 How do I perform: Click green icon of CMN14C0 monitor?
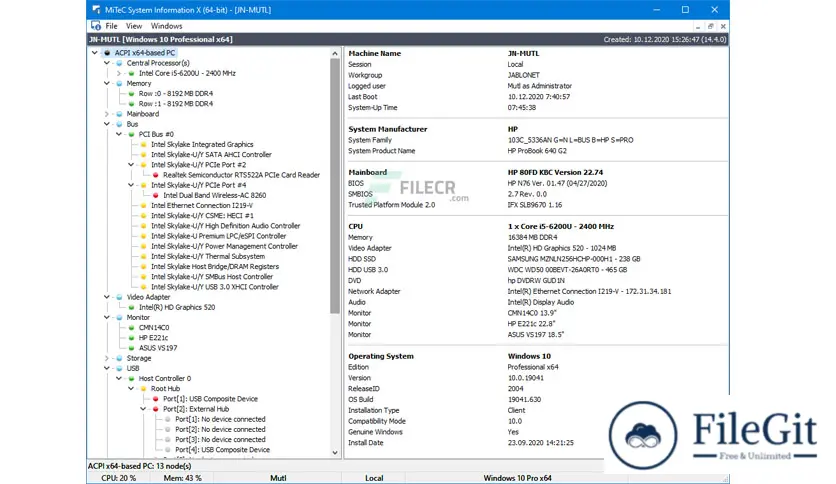click(x=132, y=327)
